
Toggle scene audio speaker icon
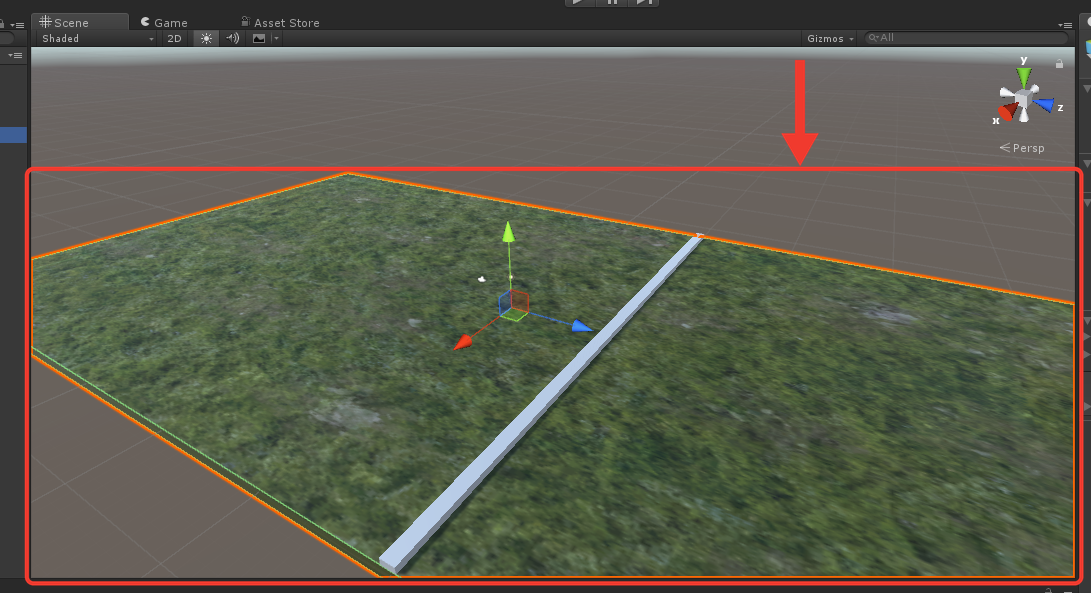(x=232, y=39)
